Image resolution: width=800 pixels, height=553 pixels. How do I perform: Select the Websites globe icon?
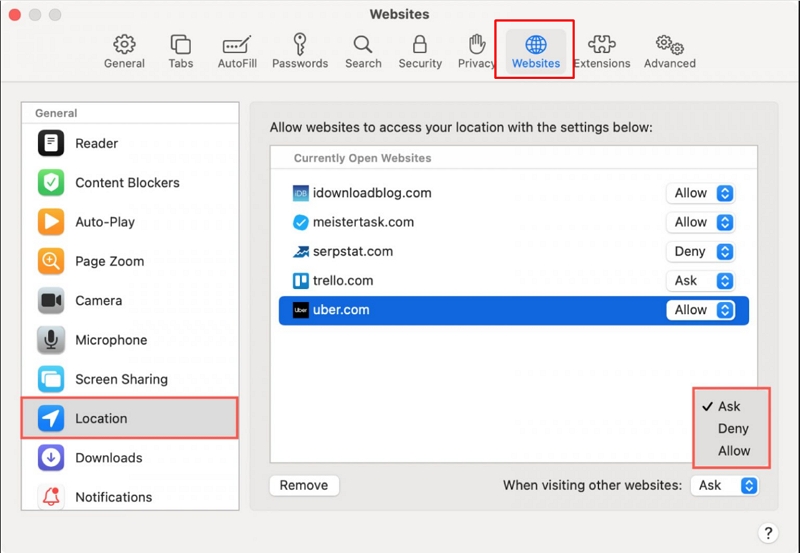click(x=536, y=52)
